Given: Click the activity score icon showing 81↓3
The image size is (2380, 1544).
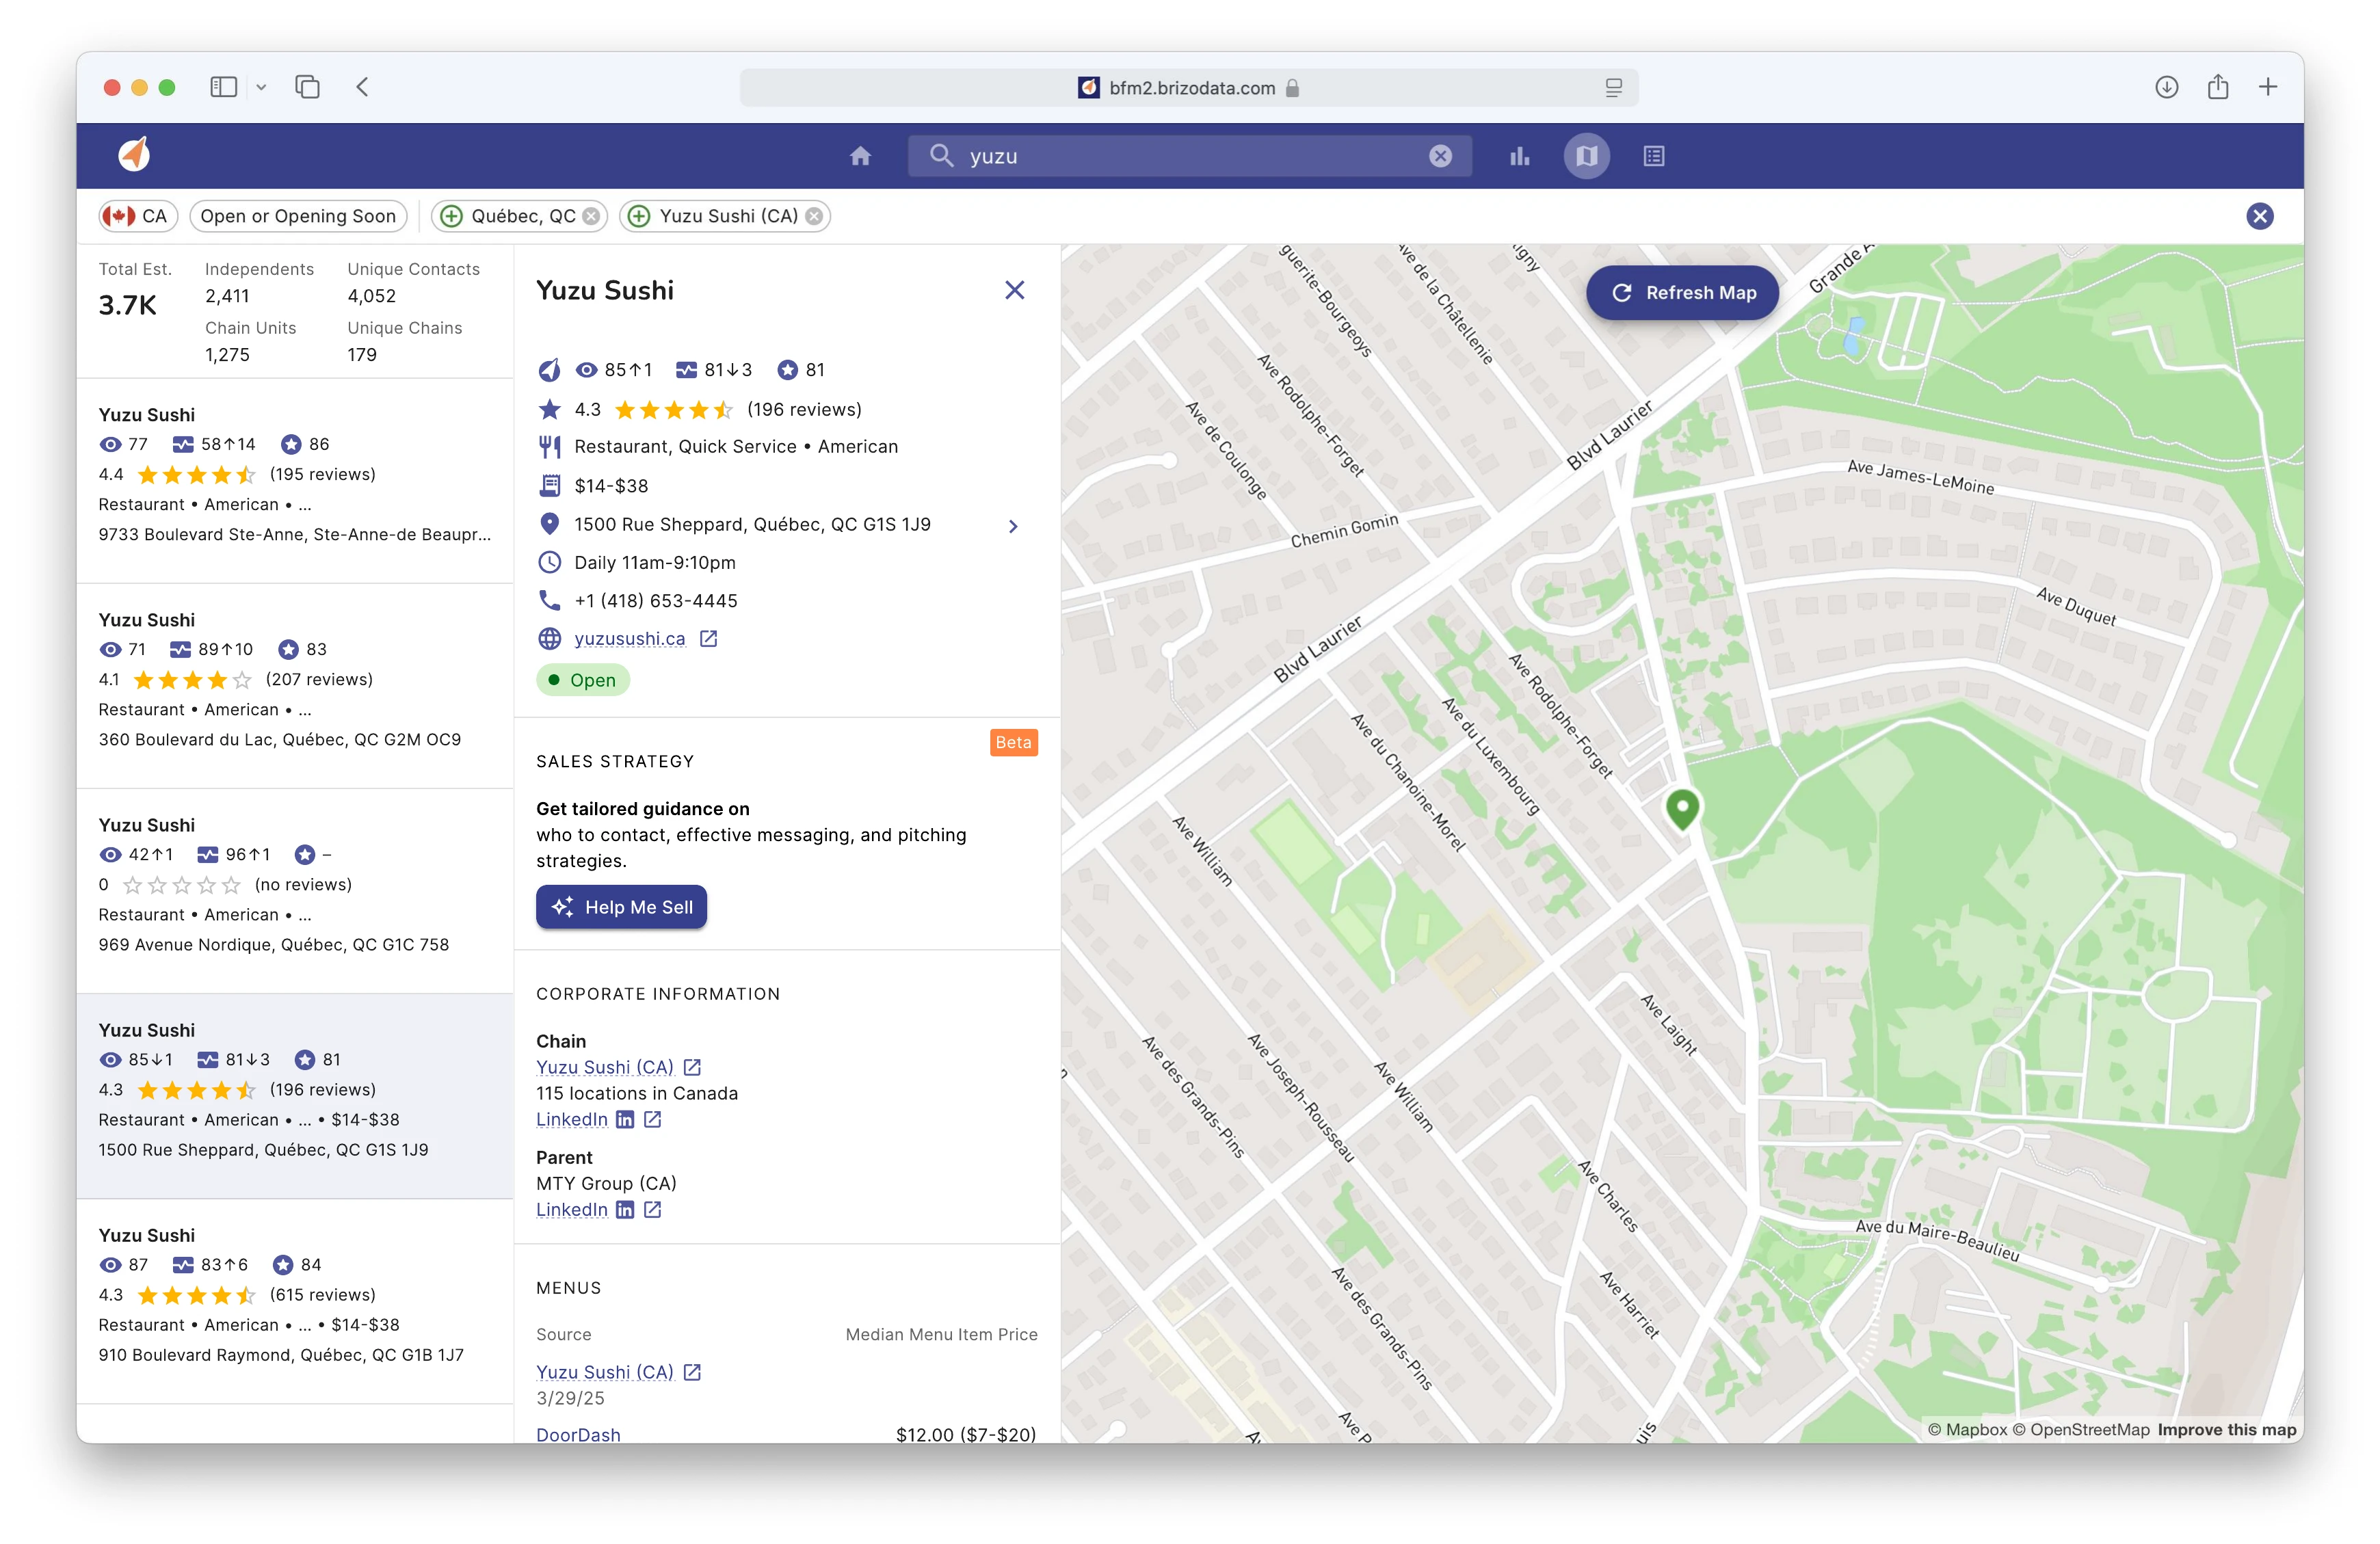Looking at the screenshot, I should [686, 370].
